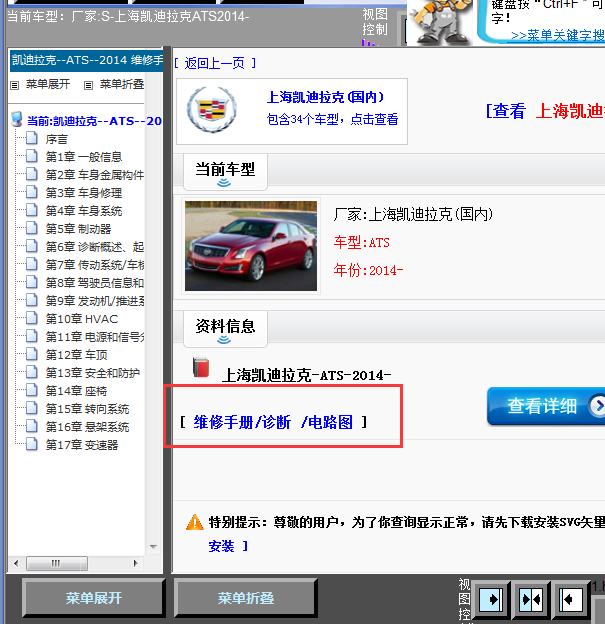Image resolution: width=605 pixels, height=624 pixels.
Task: Open 第9章 发动机/推进系统 chapter
Action: point(95,301)
